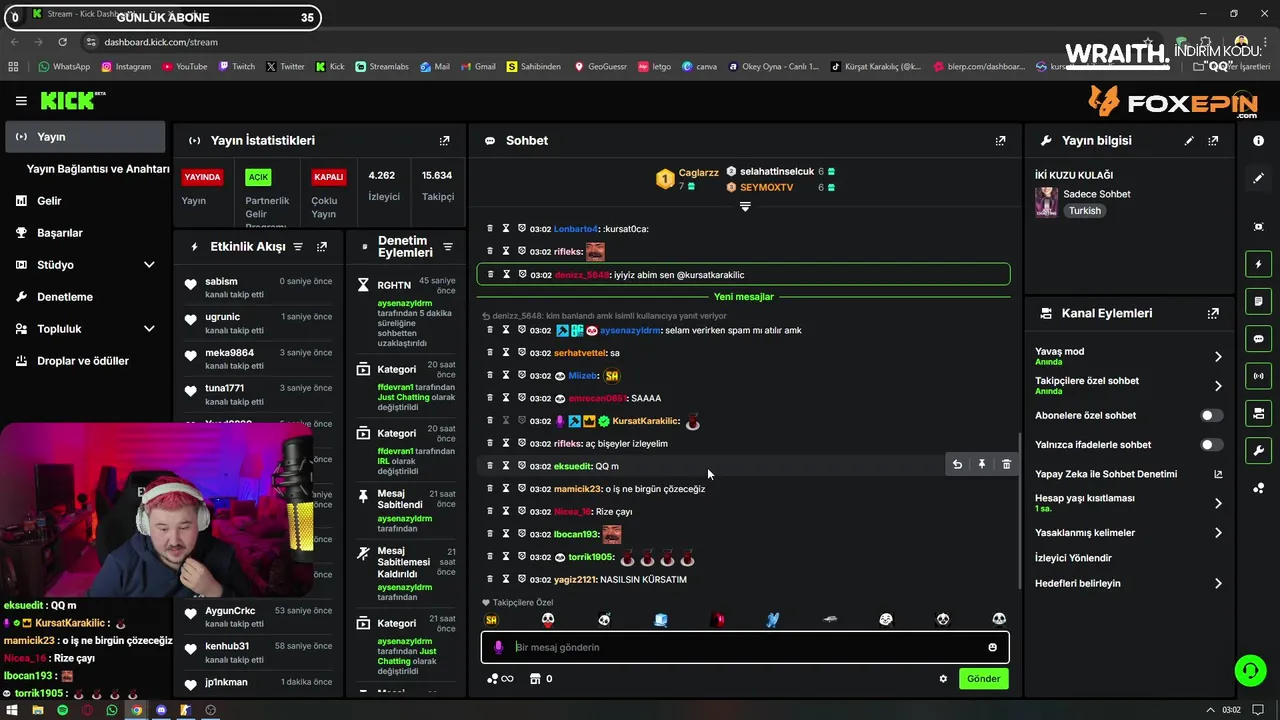Open Denetleme in the sidebar
Image resolution: width=1280 pixels, height=720 pixels.
[x=85, y=297]
